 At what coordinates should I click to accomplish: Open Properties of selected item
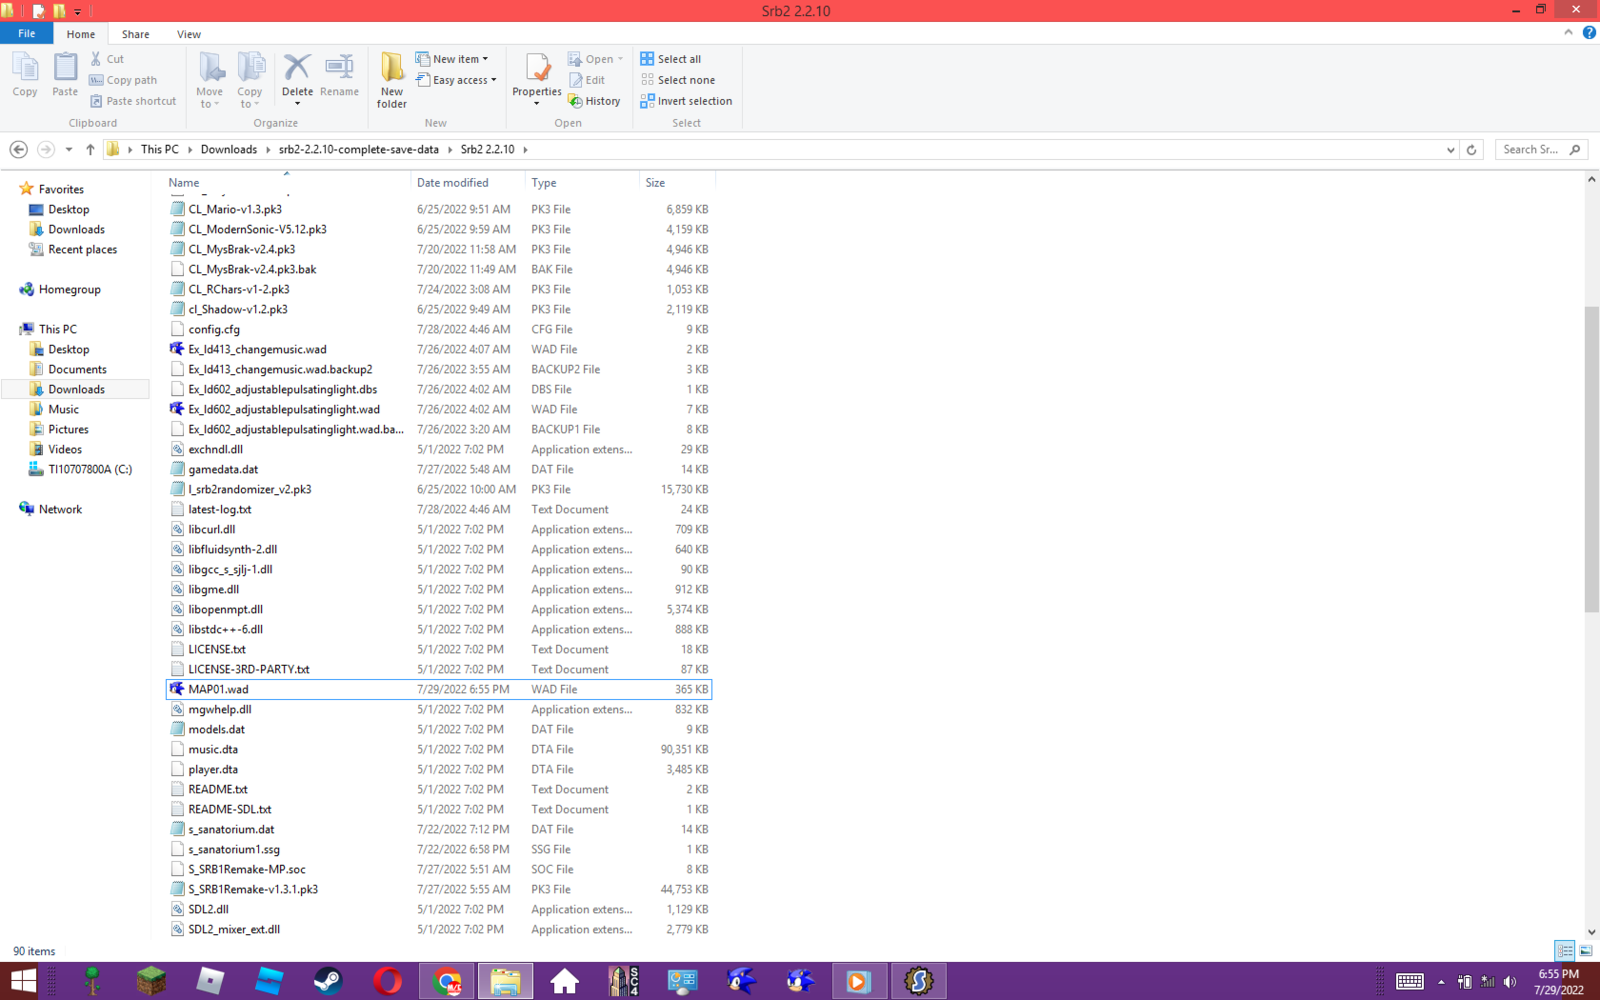[537, 78]
